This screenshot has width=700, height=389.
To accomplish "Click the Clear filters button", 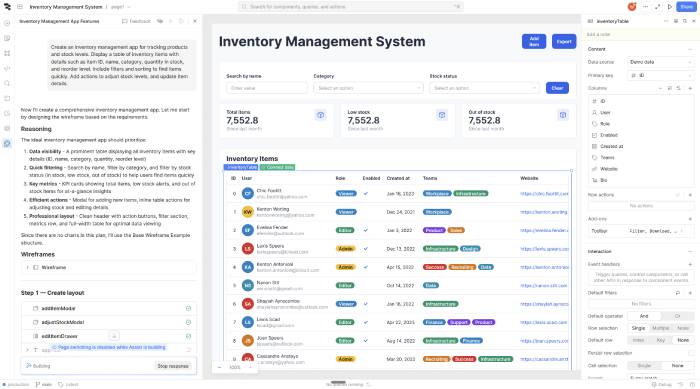I will click(x=557, y=88).
